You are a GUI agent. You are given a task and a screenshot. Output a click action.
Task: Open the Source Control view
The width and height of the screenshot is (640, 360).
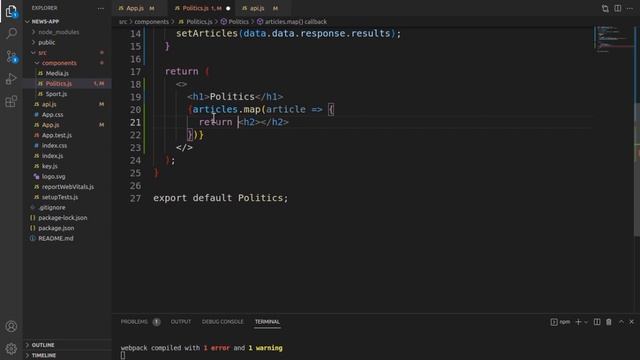point(11,56)
